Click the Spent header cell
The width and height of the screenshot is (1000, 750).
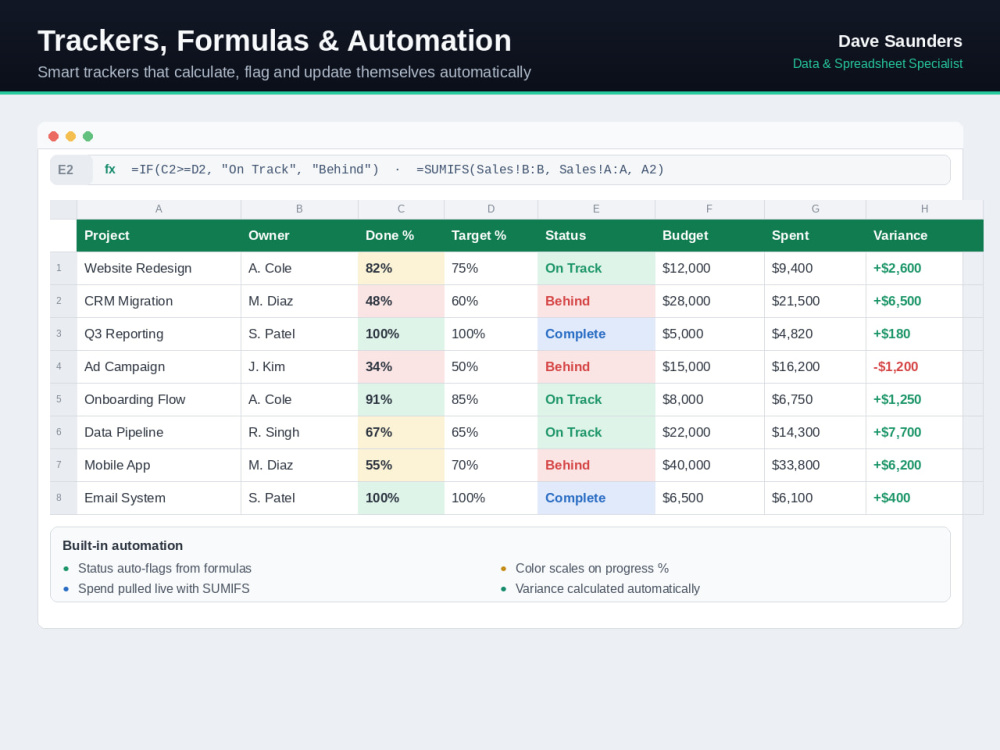[x=815, y=235]
